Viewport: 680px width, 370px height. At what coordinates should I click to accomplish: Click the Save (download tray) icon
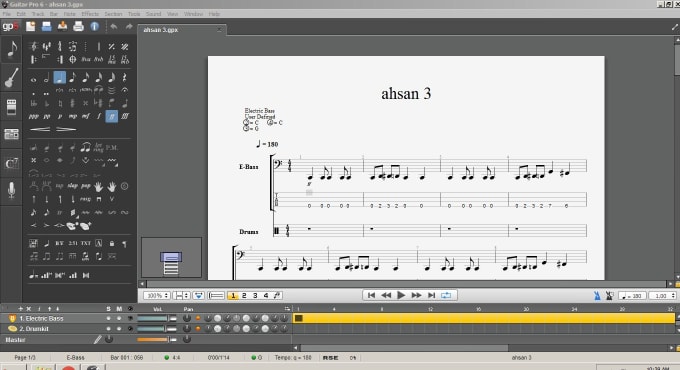(x=62, y=26)
